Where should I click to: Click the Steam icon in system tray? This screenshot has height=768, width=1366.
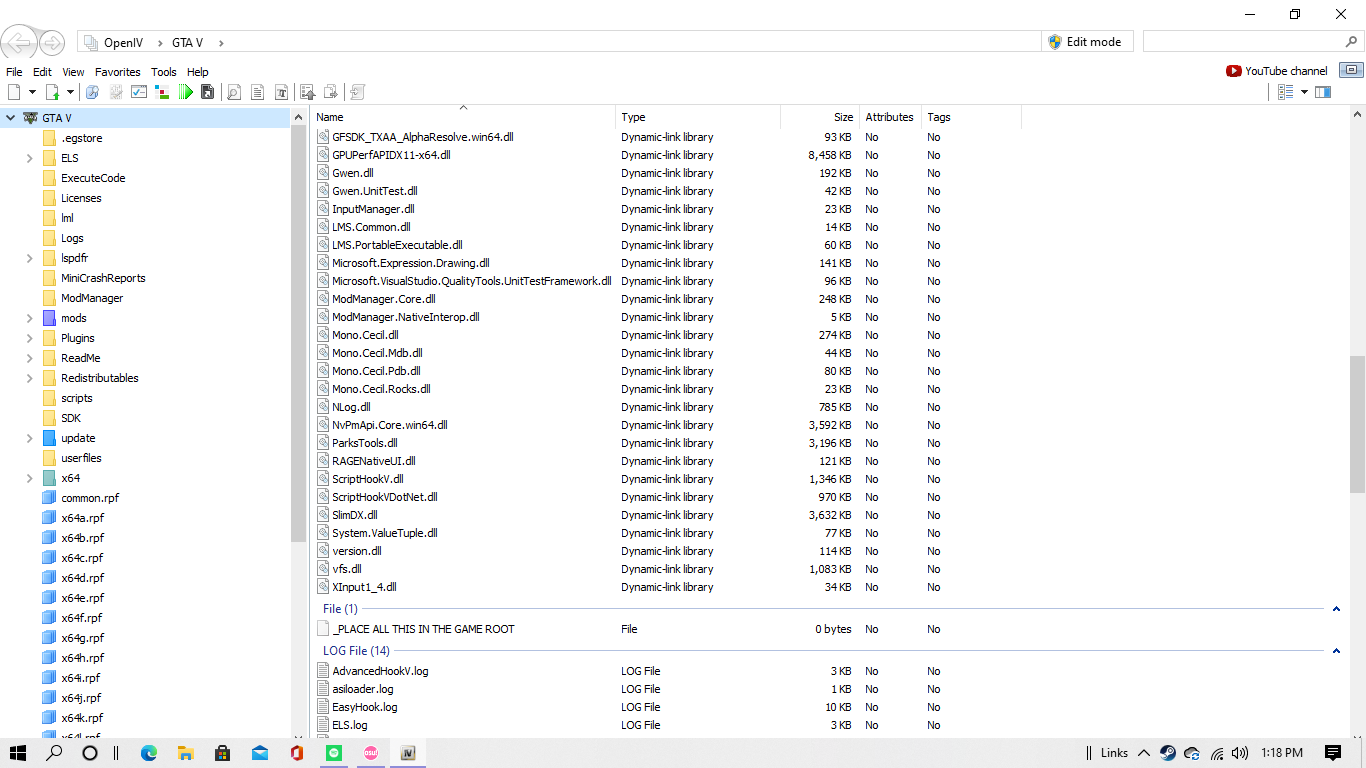[1167, 753]
